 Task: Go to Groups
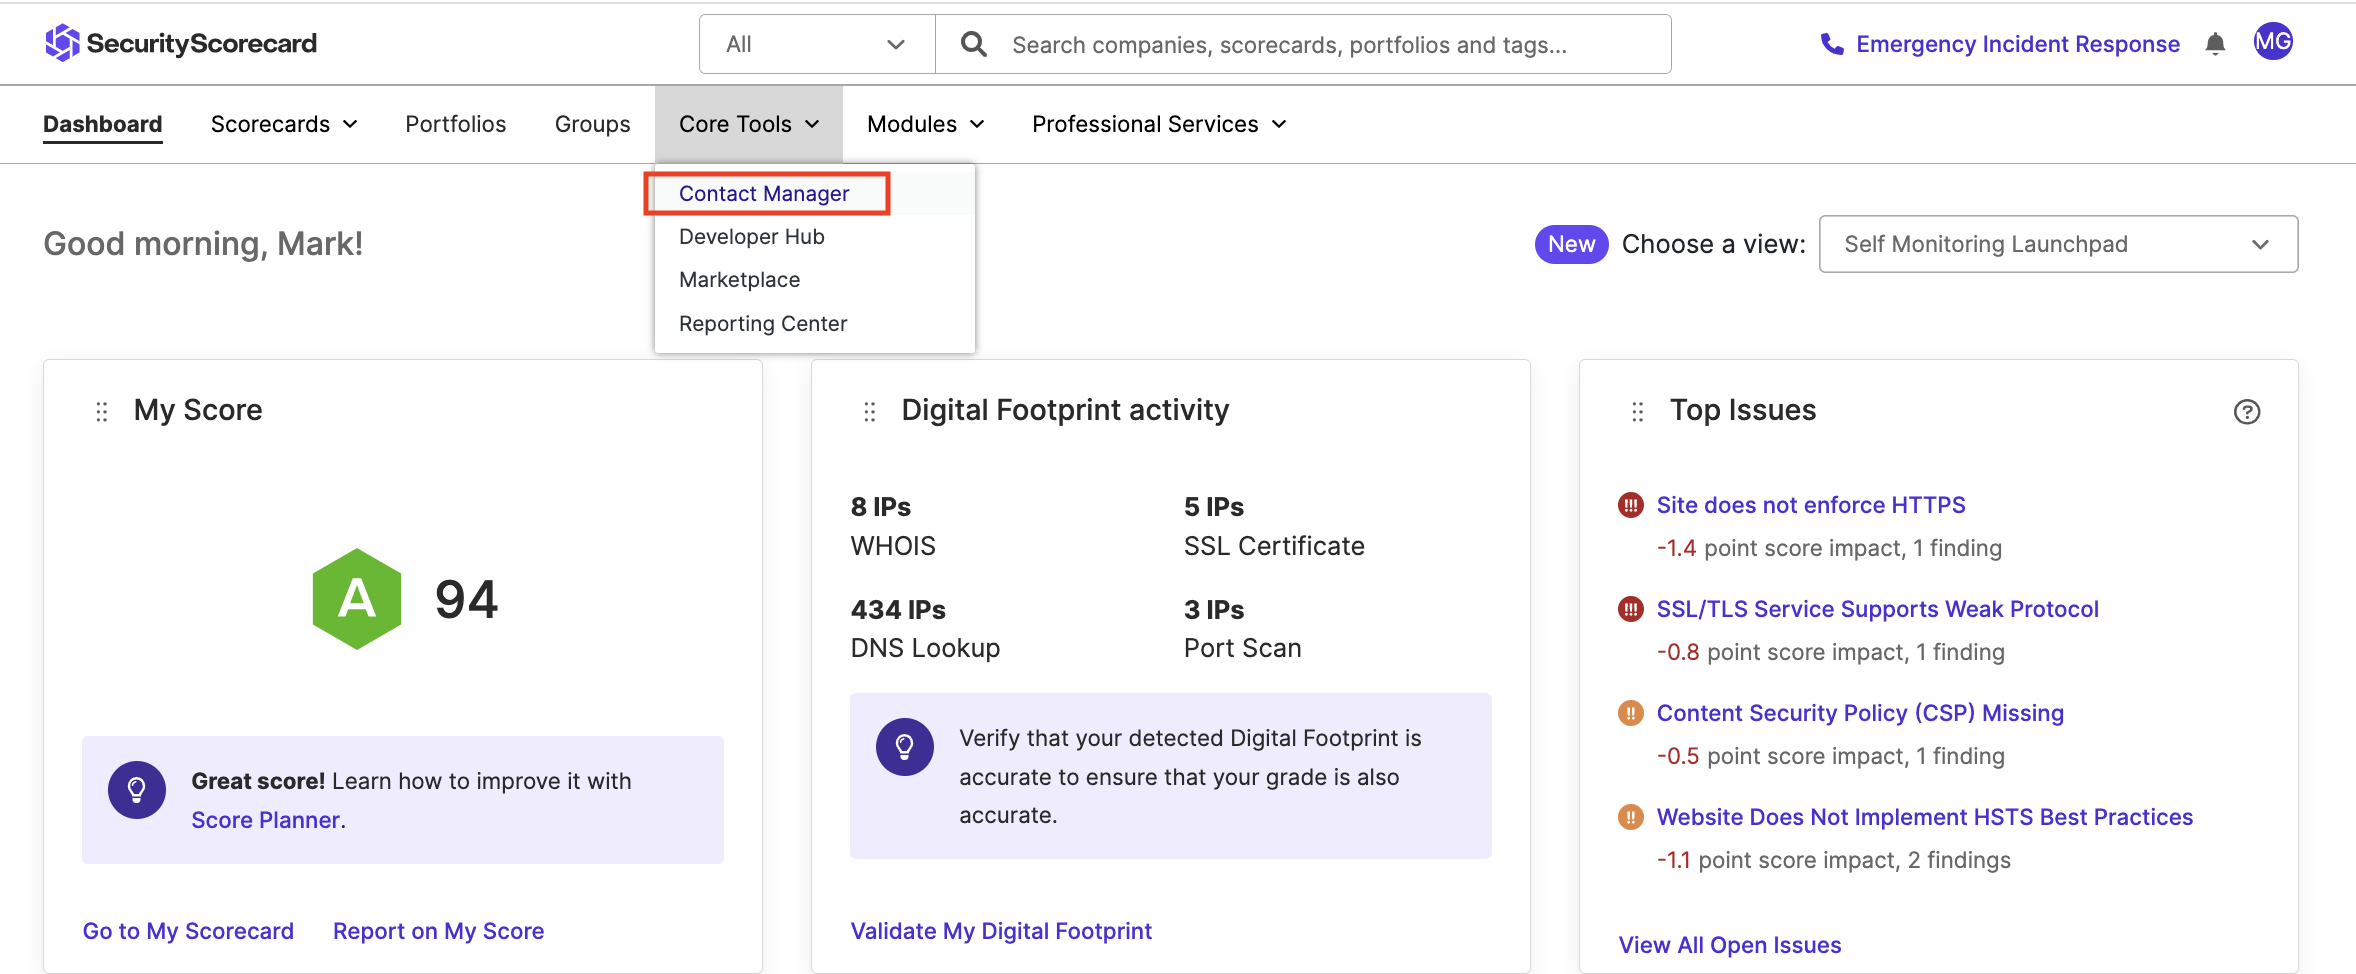coord(593,124)
